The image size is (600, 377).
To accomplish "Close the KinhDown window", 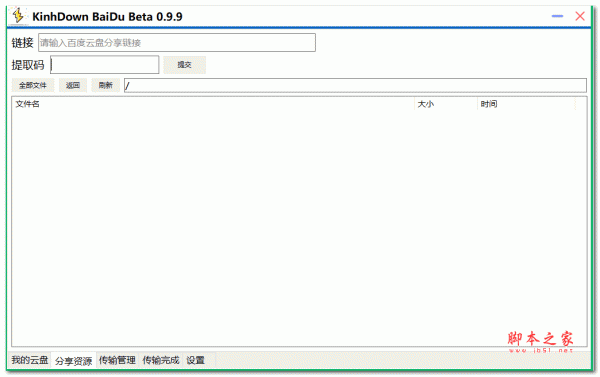I will pyautogui.click(x=580, y=16).
